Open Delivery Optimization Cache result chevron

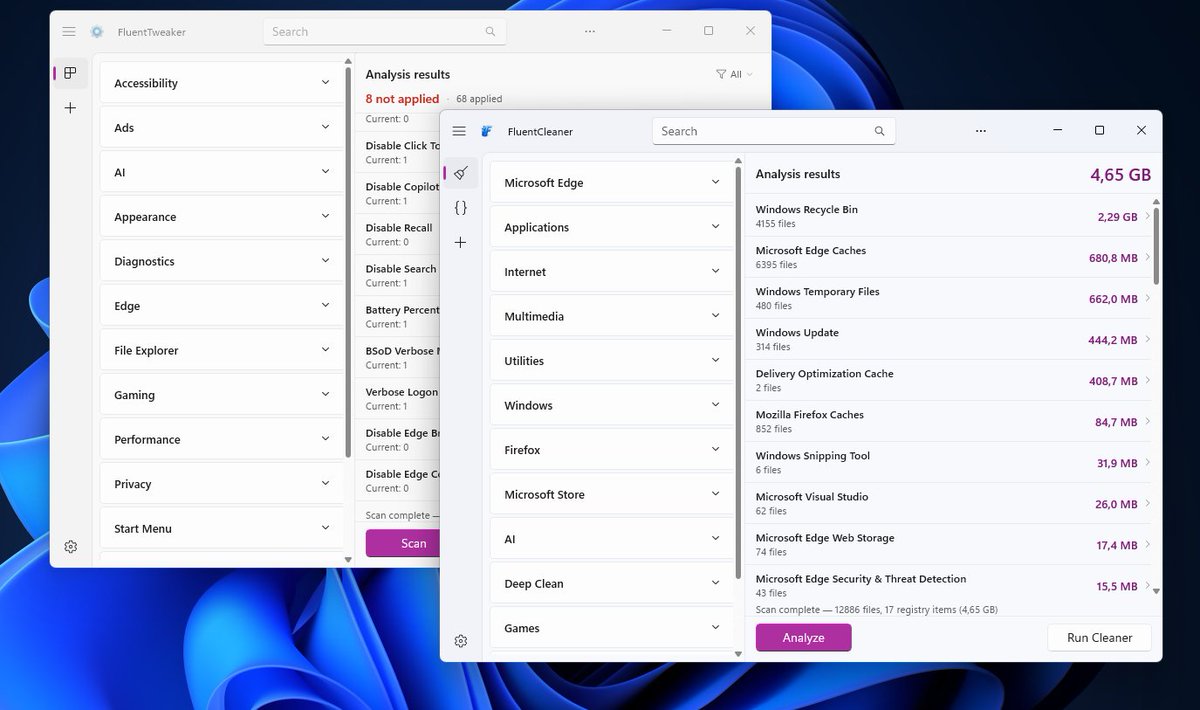tap(1147, 380)
